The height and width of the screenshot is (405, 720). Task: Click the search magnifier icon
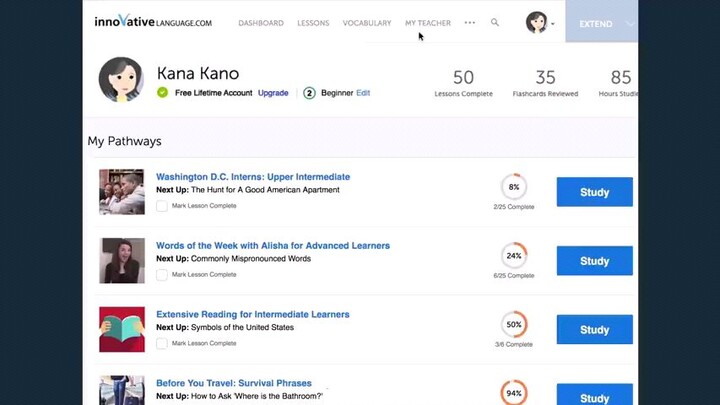click(x=495, y=23)
